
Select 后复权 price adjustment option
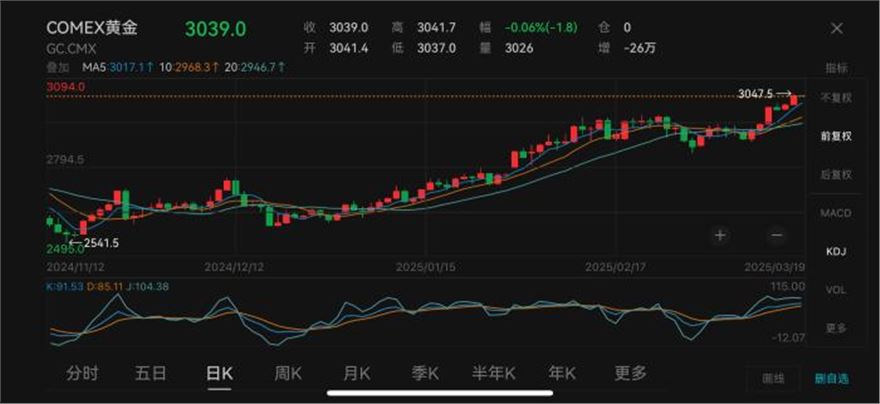click(x=835, y=175)
